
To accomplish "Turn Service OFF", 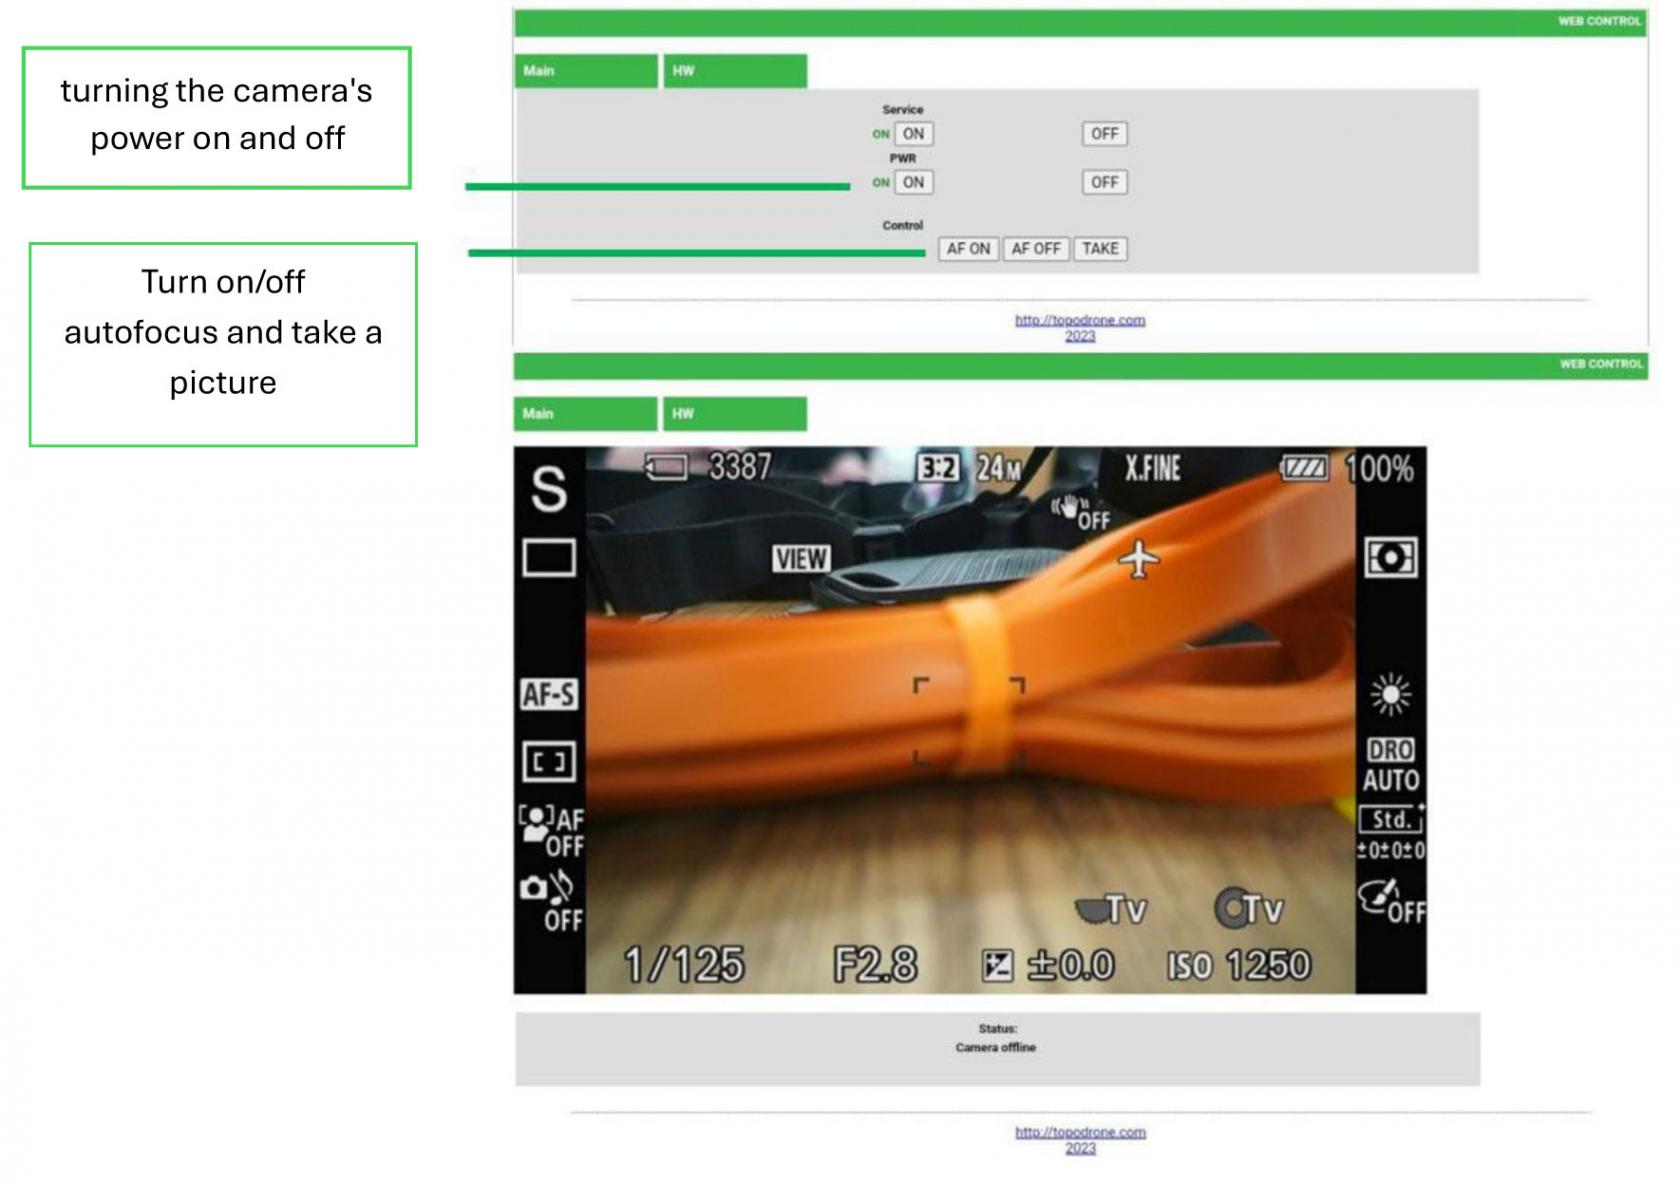I will (x=1104, y=134).
